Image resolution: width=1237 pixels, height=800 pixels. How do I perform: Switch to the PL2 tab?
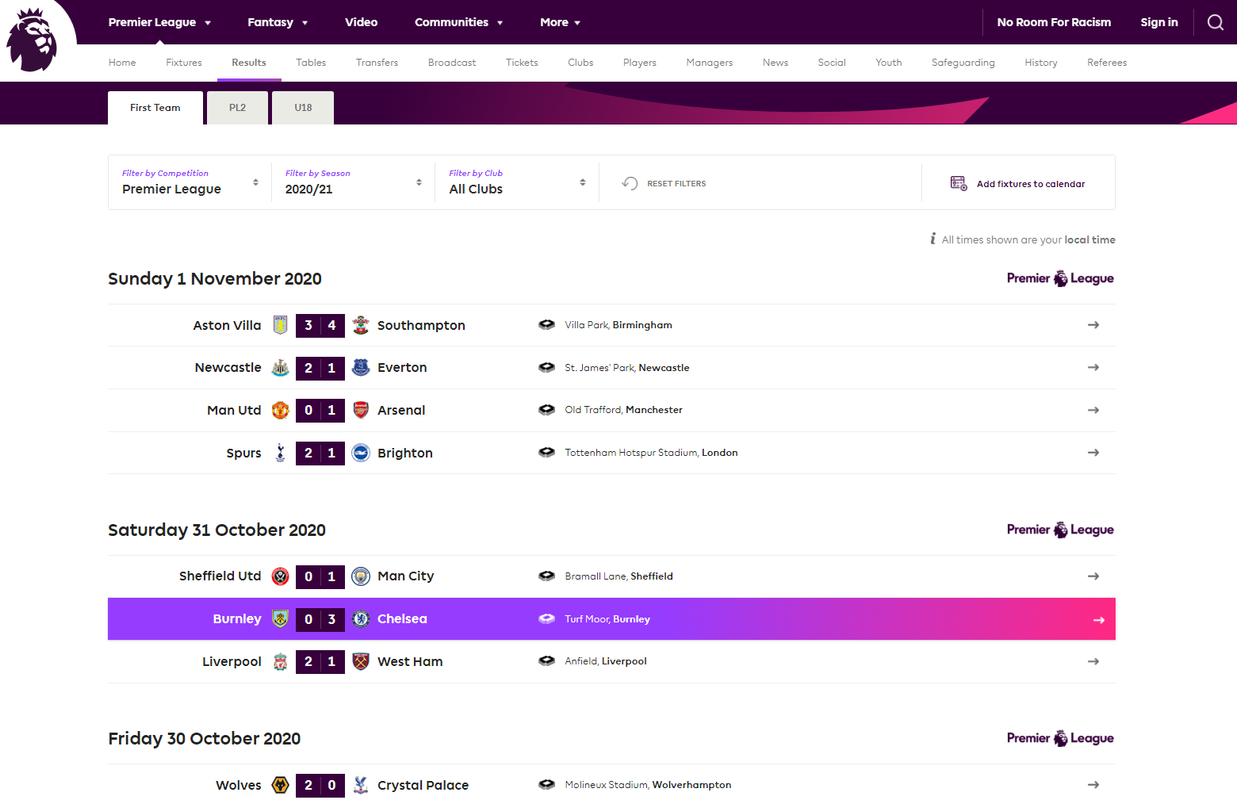[237, 108]
